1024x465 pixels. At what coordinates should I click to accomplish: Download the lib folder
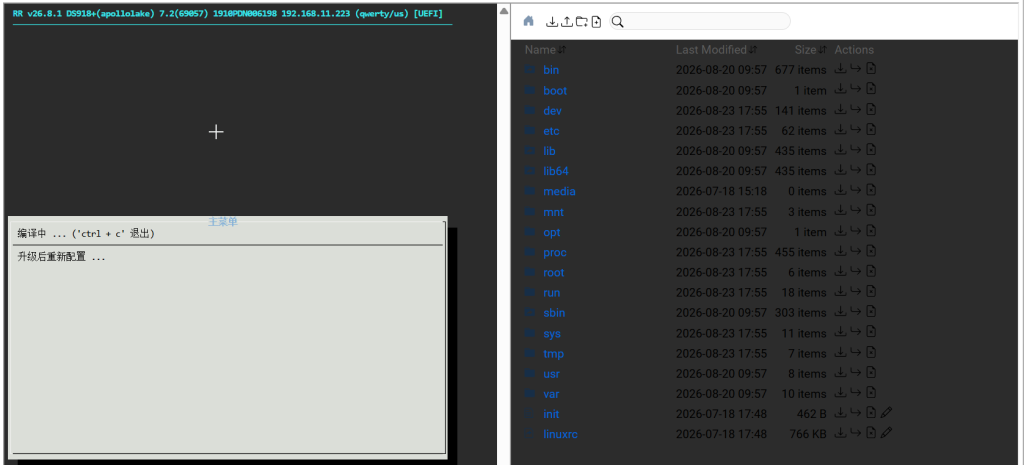pos(841,150)
